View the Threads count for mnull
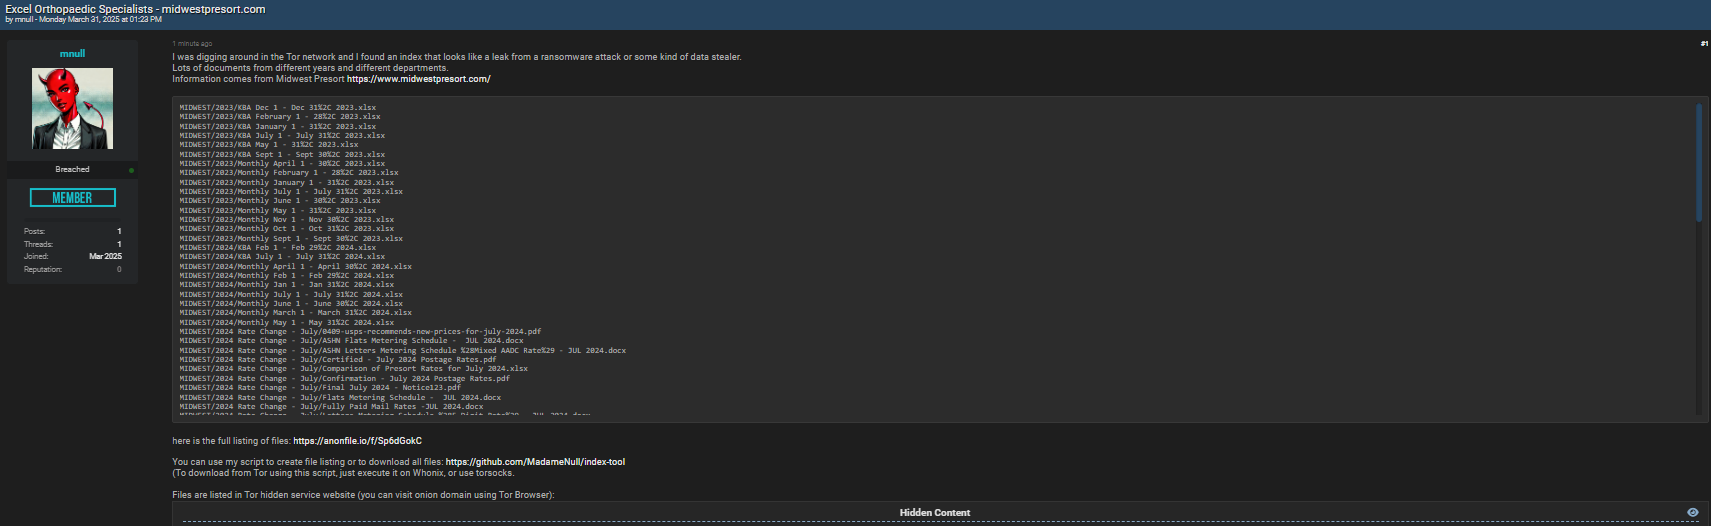 (119, 244)
